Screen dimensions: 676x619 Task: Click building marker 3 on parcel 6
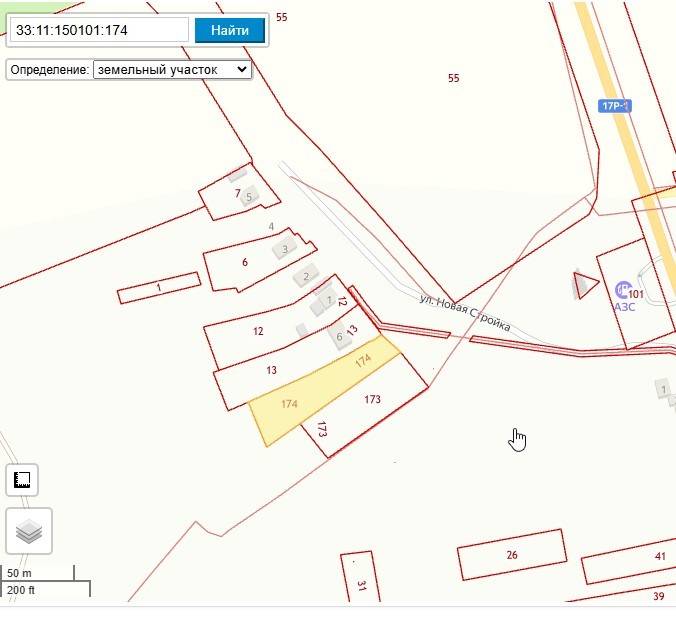(x=286, y=249)
